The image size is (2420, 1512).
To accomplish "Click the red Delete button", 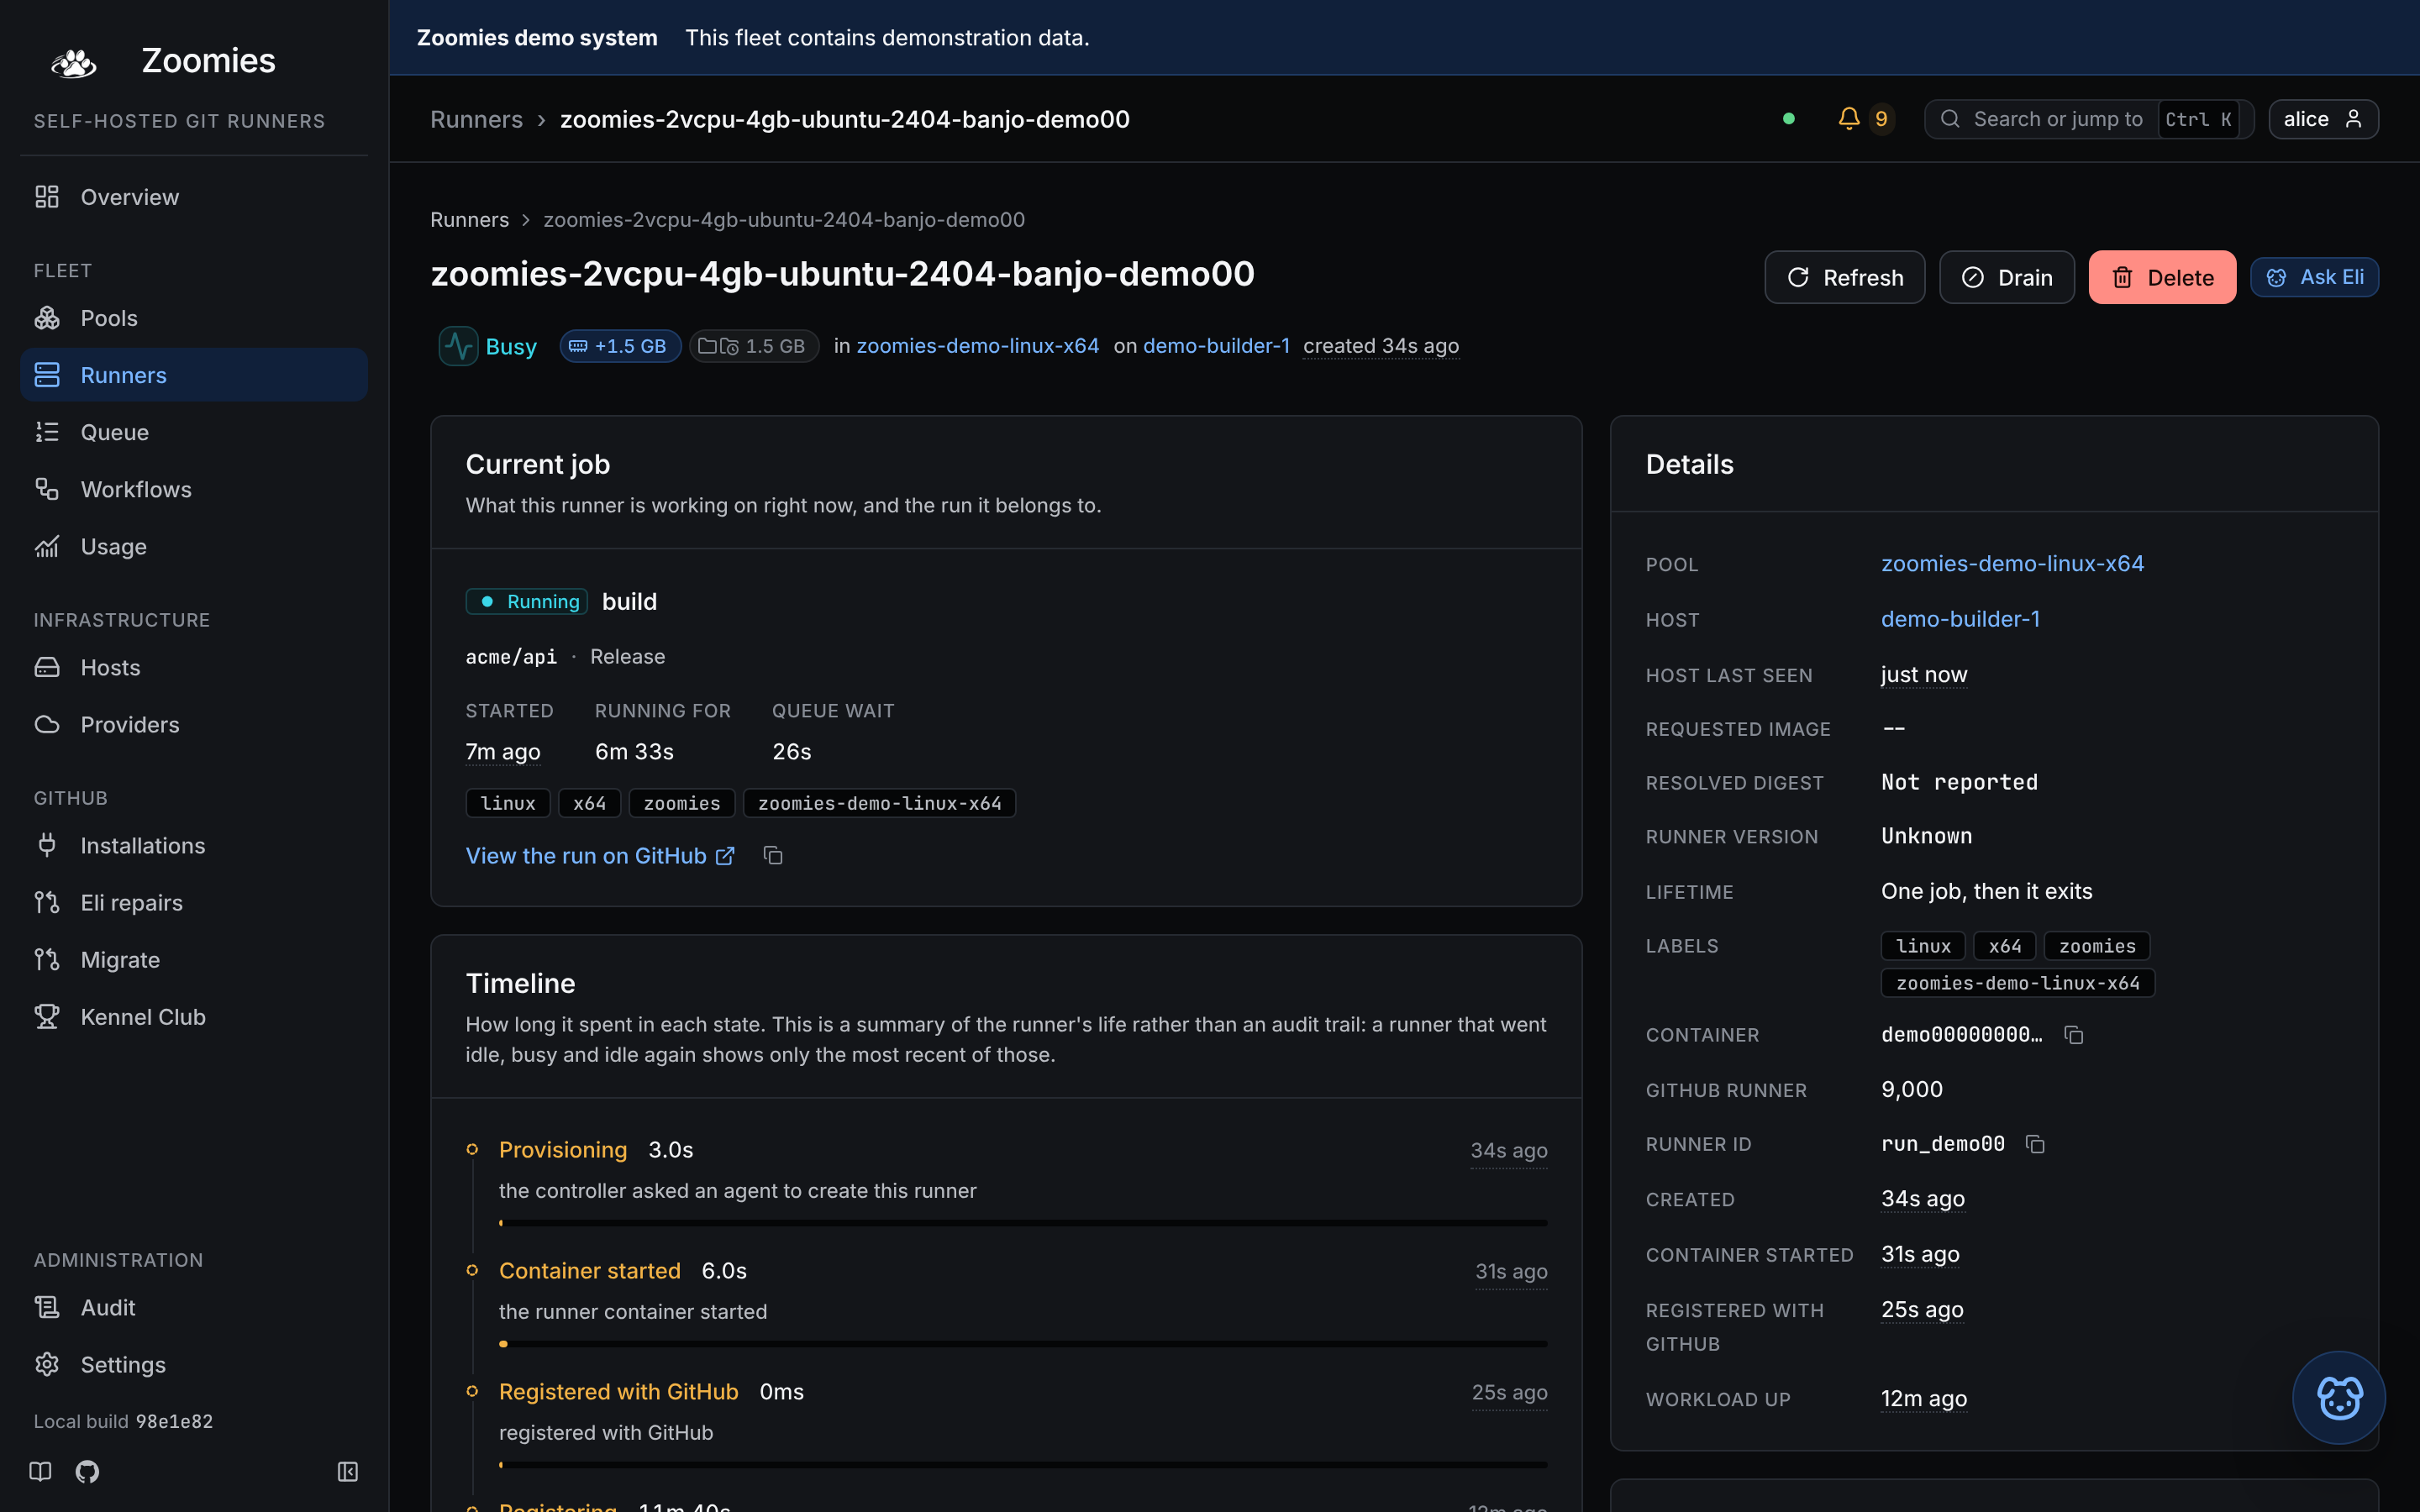I will tap(2162, 277).
